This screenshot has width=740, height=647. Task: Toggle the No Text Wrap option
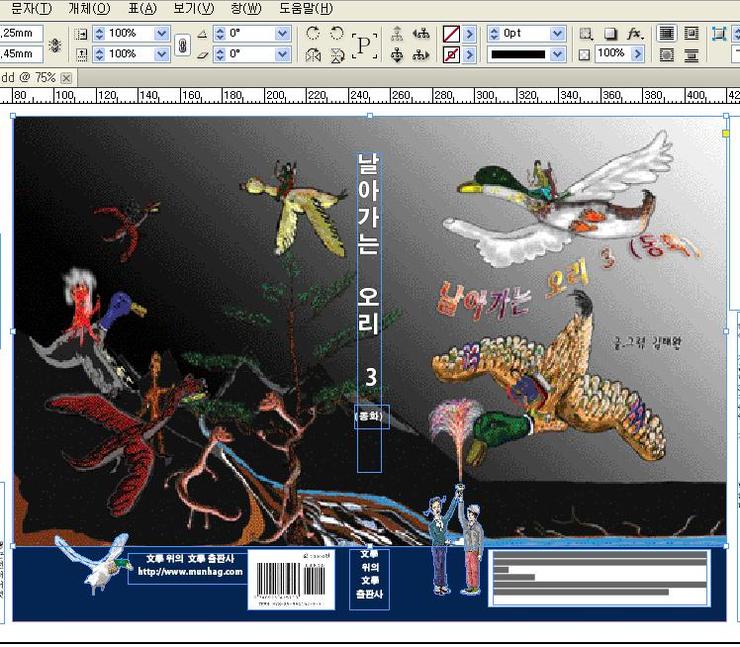coord(667,33)
